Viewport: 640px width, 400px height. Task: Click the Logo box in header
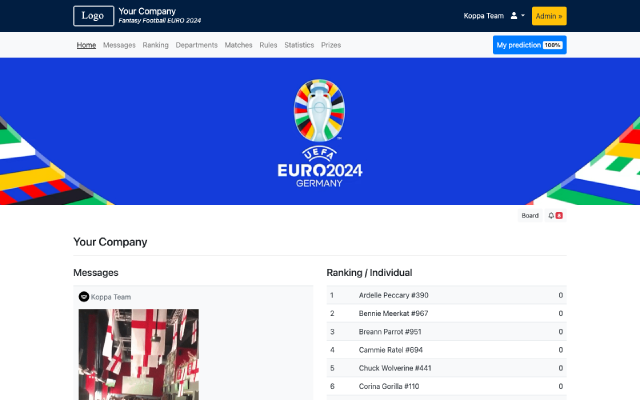tap(93, 16)
